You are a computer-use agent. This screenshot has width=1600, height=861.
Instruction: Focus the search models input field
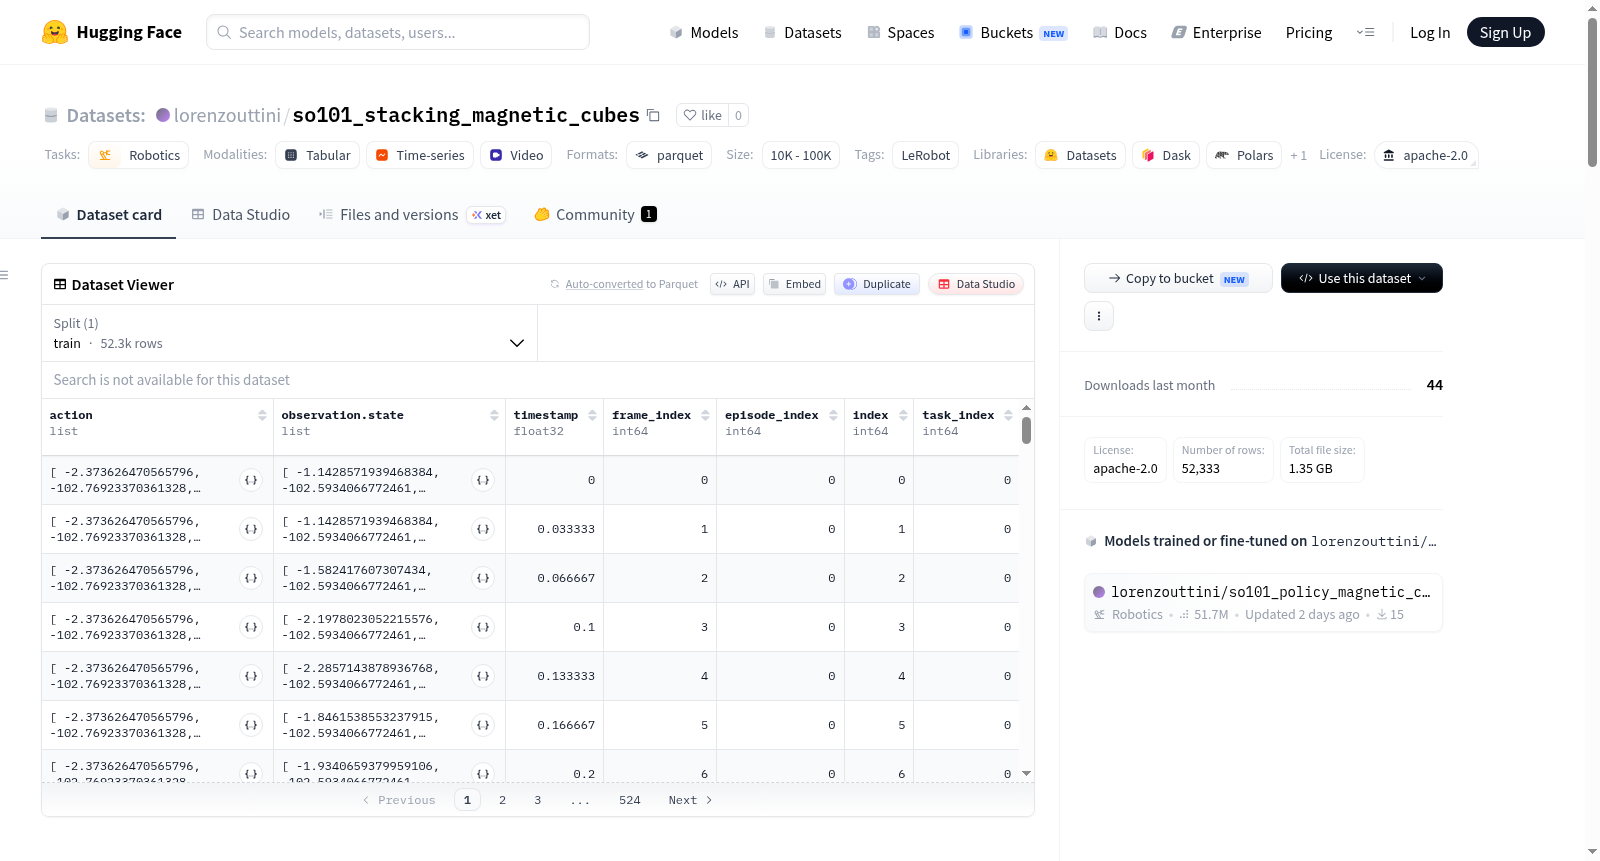click(398, 32)
